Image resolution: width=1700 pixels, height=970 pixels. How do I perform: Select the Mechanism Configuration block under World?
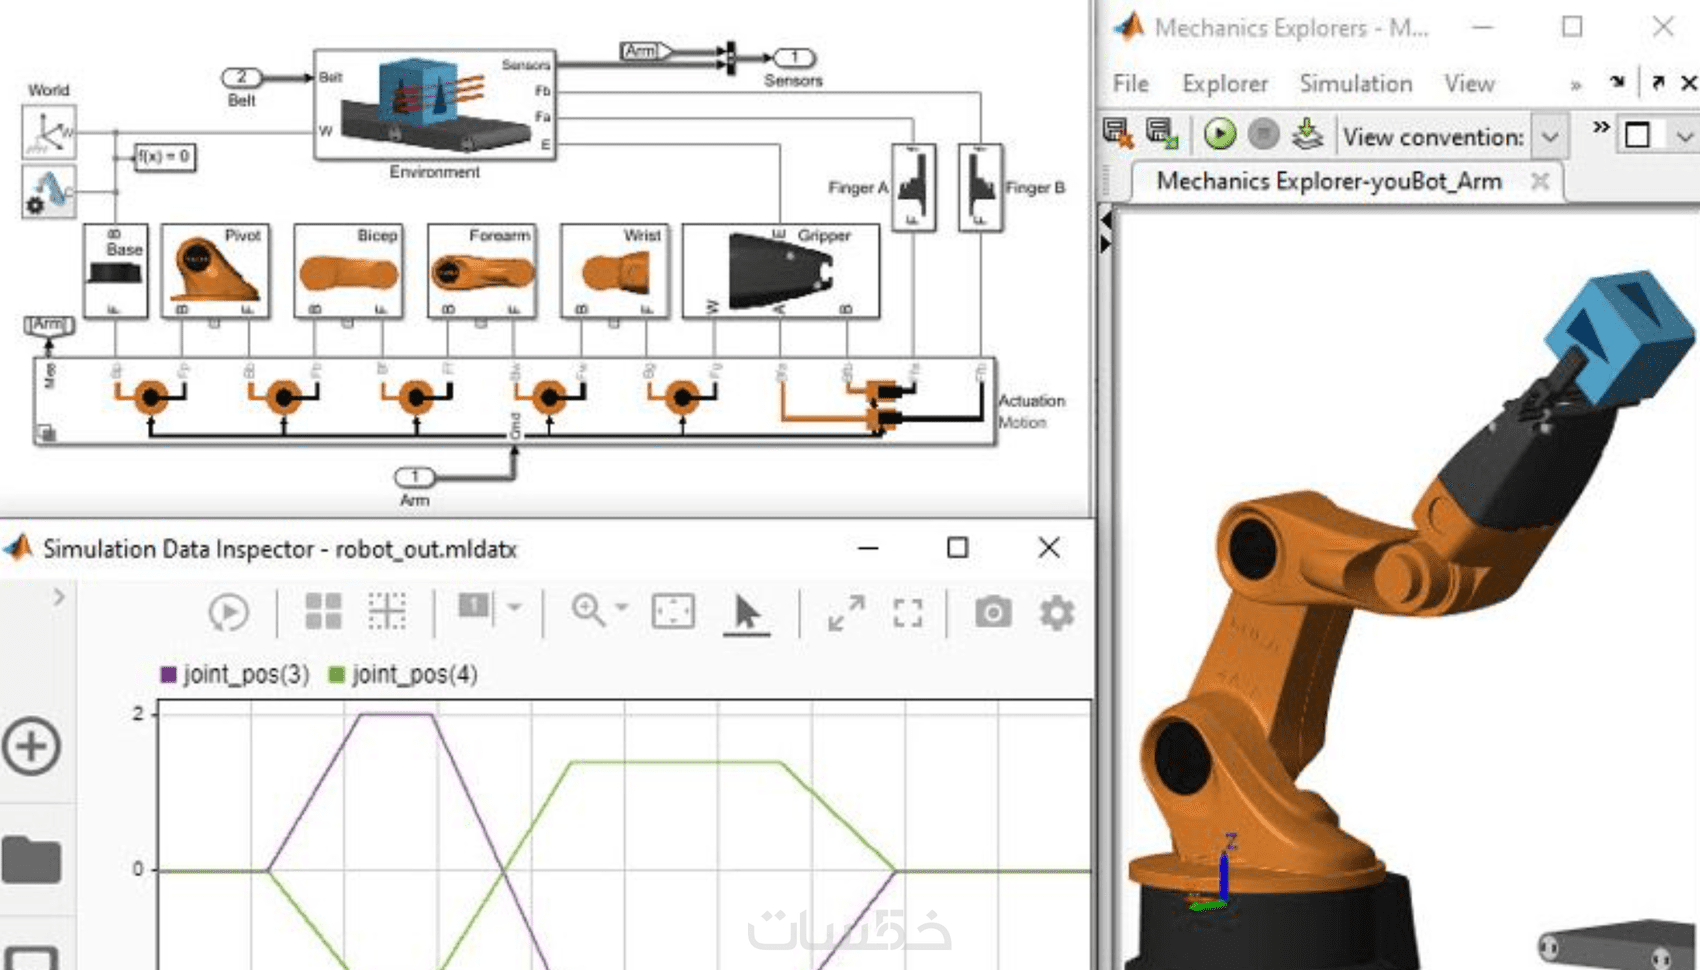(48, 190)
